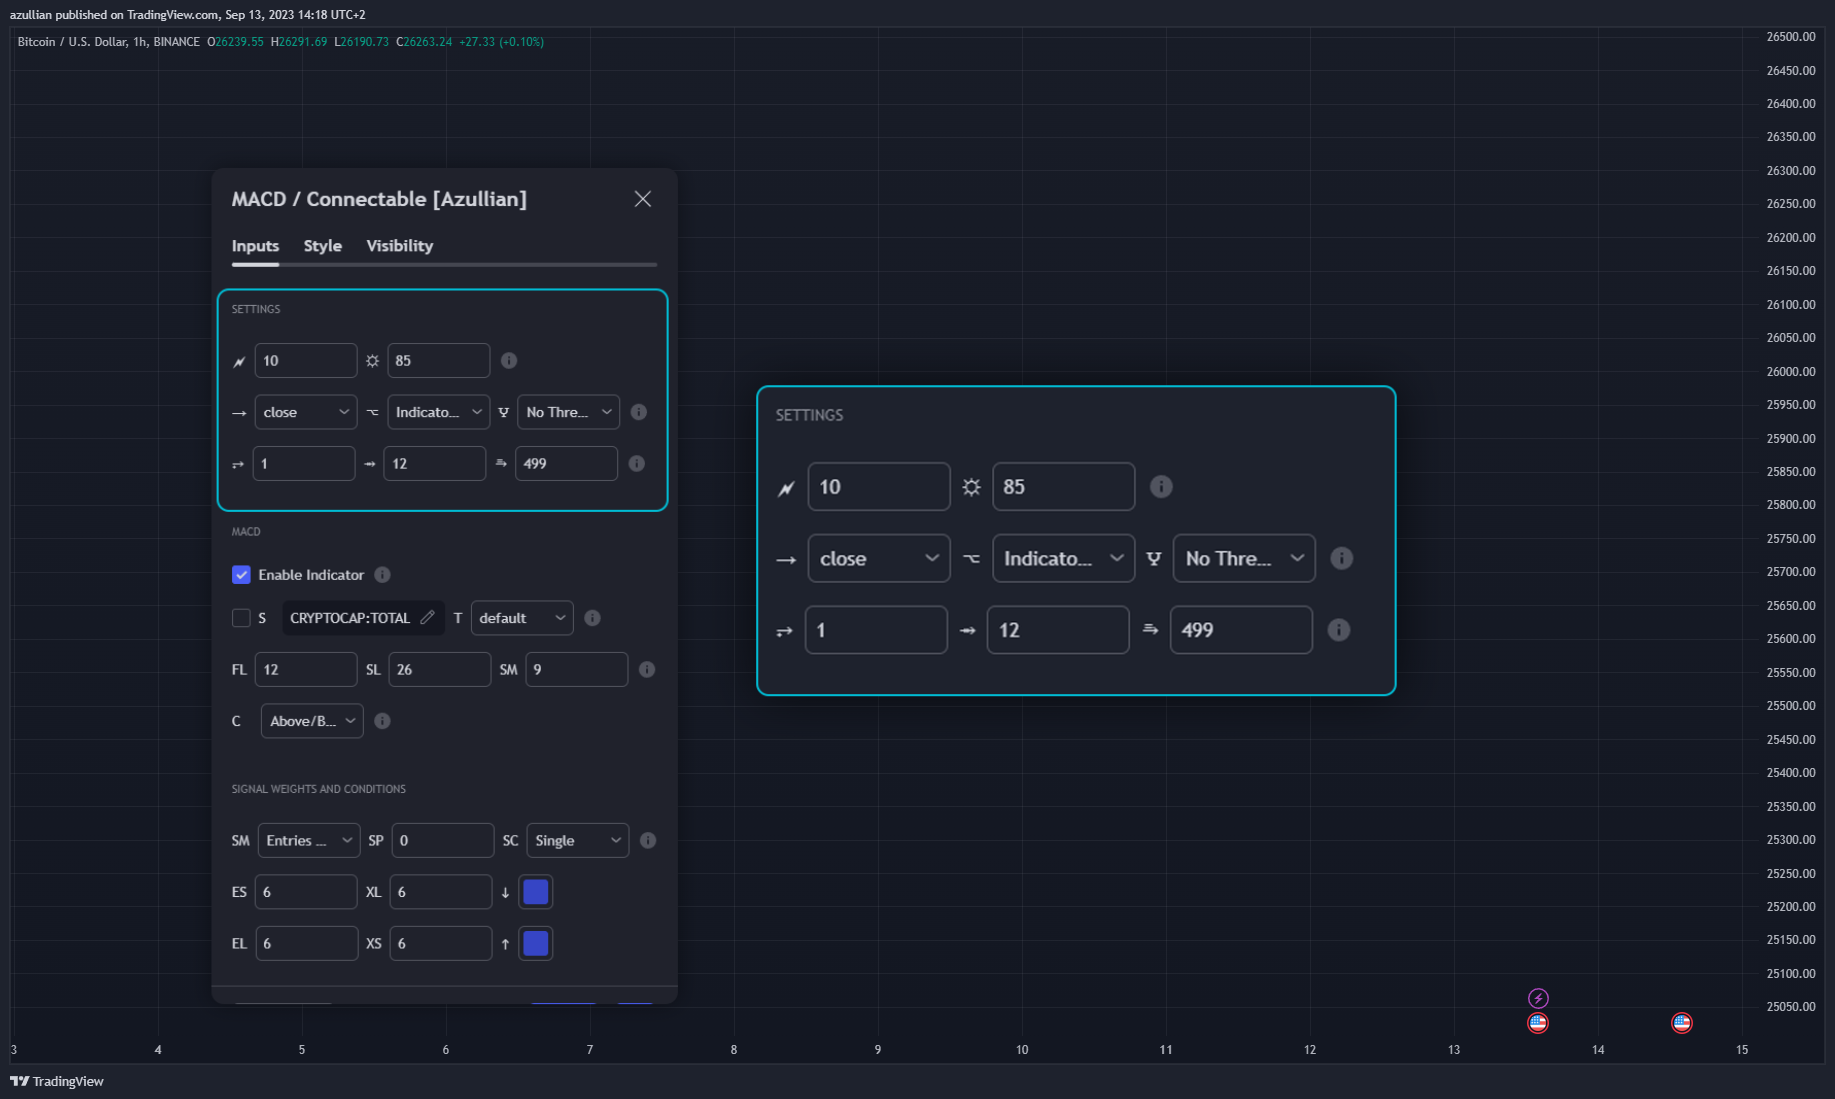Click info icon beside 499 in enlarged panel

(1339, 630)
